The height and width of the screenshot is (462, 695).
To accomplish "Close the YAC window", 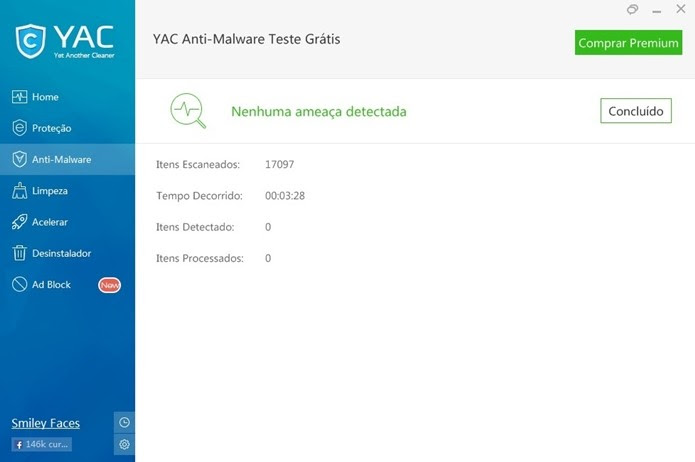I will pyautogui.click(x=681, y=9).
